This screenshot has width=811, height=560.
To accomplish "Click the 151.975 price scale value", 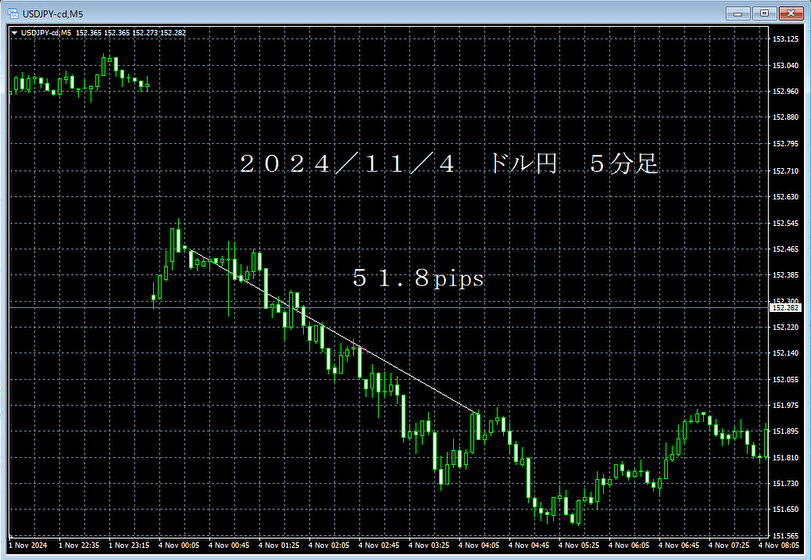I will [x=785, y=405].
